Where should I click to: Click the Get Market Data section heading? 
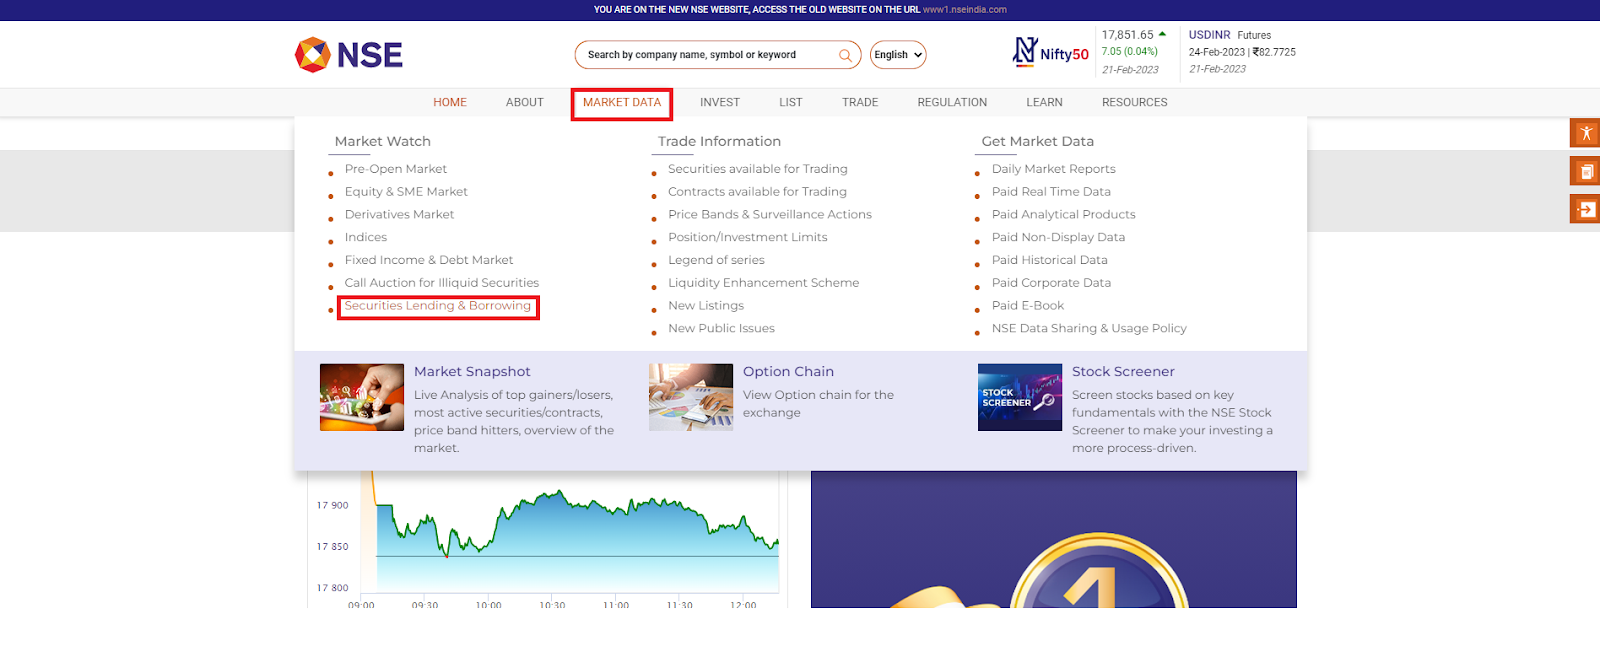point(1038,142)
